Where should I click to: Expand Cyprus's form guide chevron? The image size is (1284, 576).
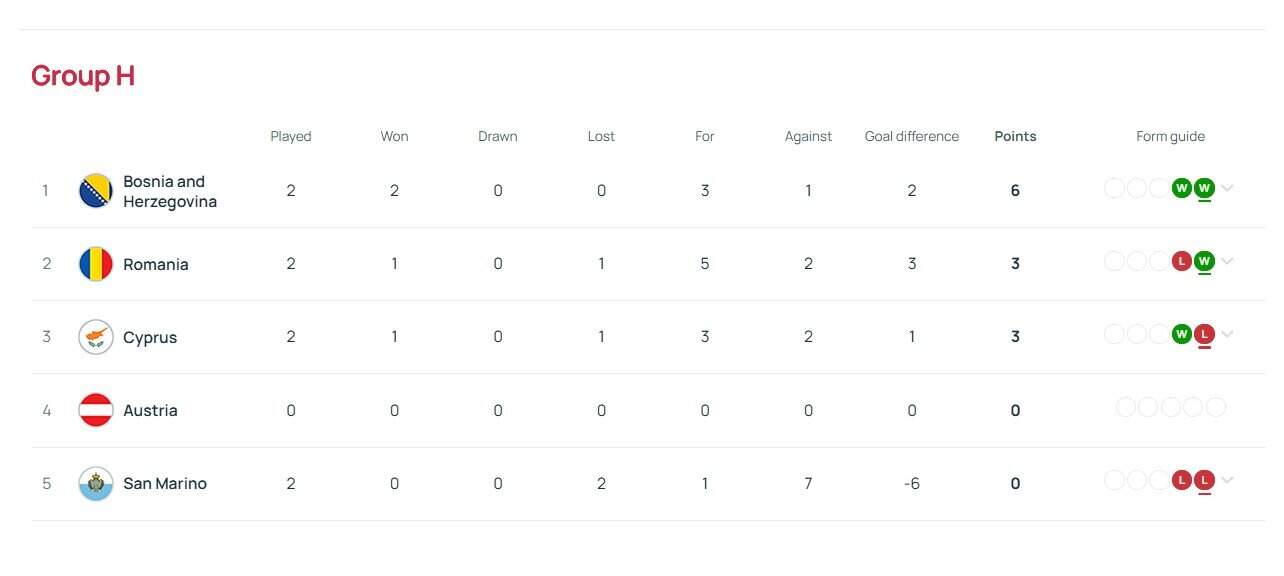(x=1228, y=334)
